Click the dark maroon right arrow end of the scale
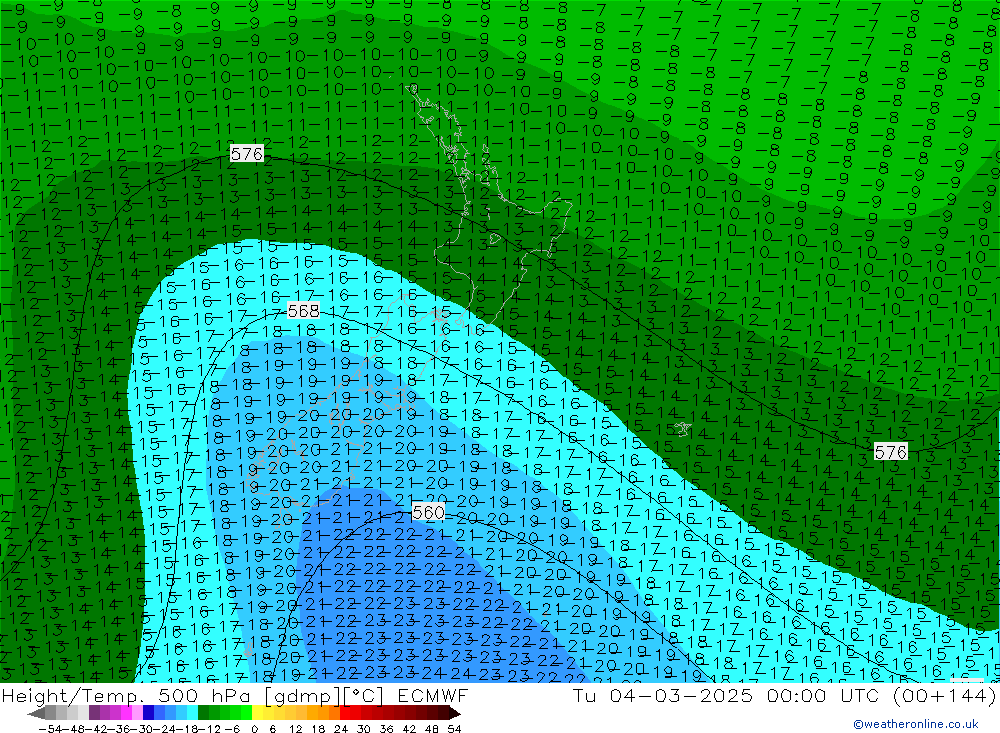Image resolution: width=1000 pixels, height=733 pixels. click(455, 714)
